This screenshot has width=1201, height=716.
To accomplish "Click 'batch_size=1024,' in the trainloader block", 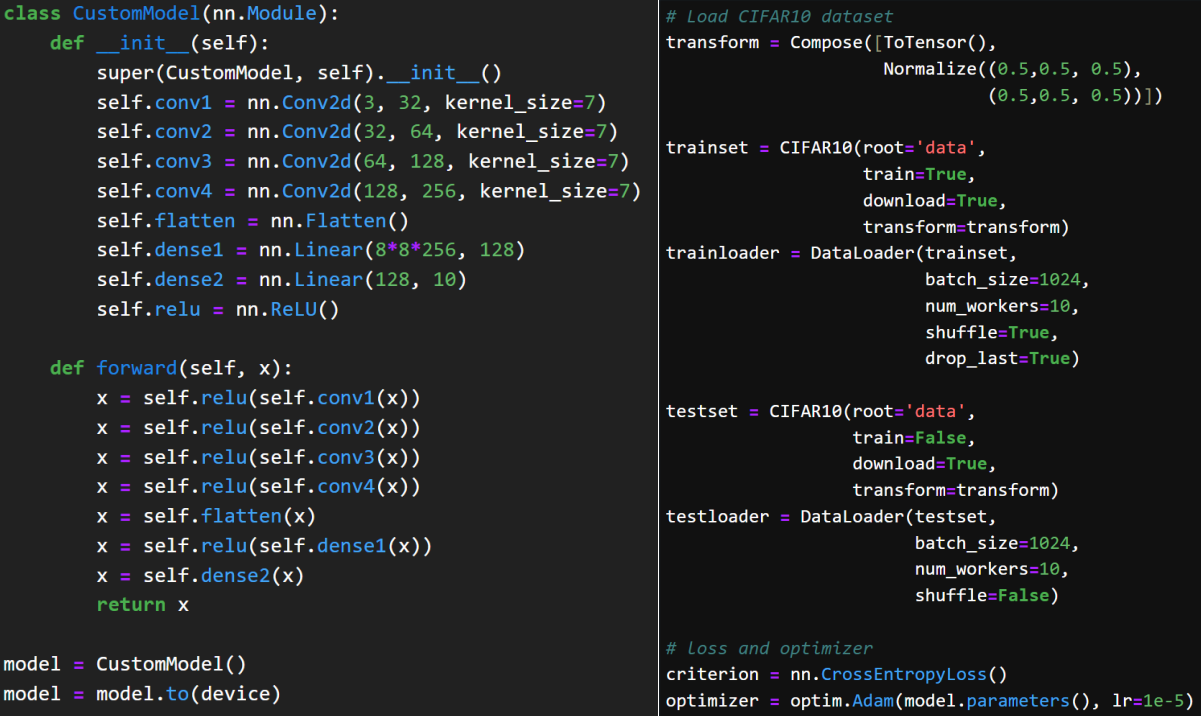I will pyautogui.click(x=1007, y=279).
